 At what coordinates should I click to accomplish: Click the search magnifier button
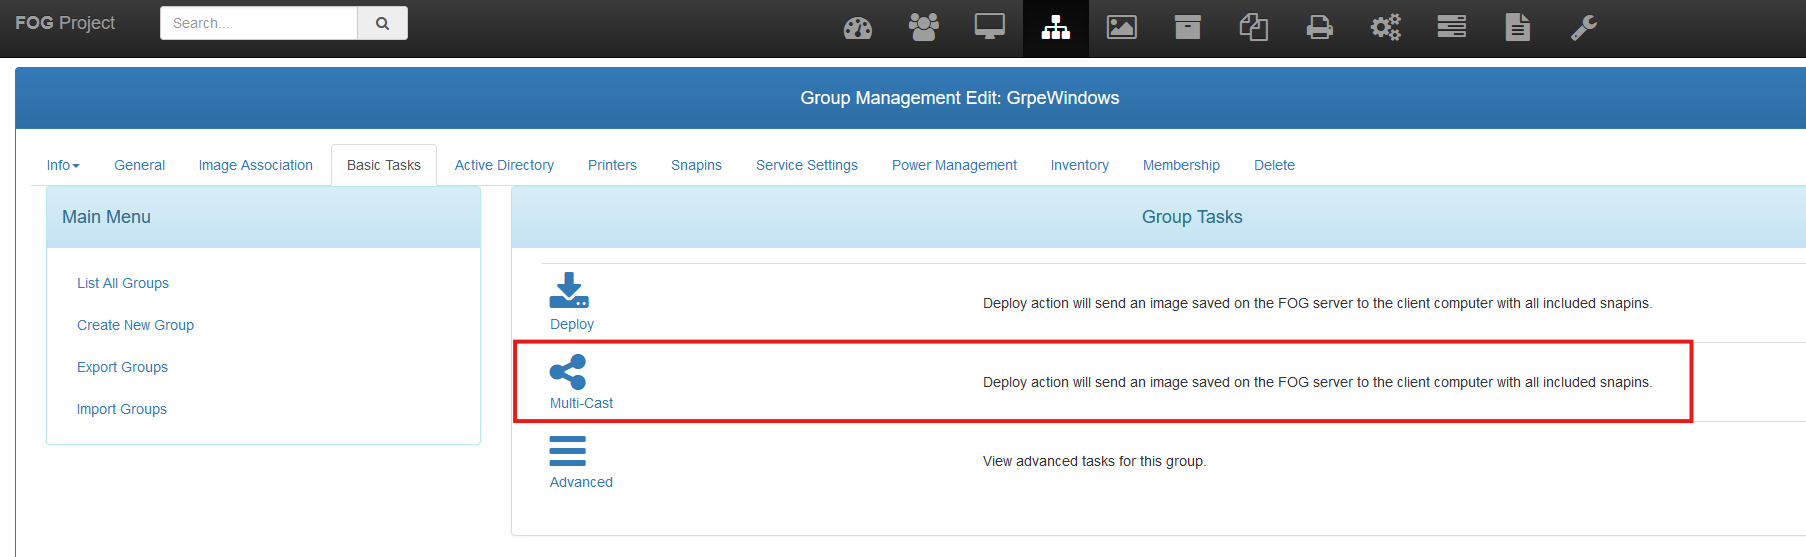point(382,23)
